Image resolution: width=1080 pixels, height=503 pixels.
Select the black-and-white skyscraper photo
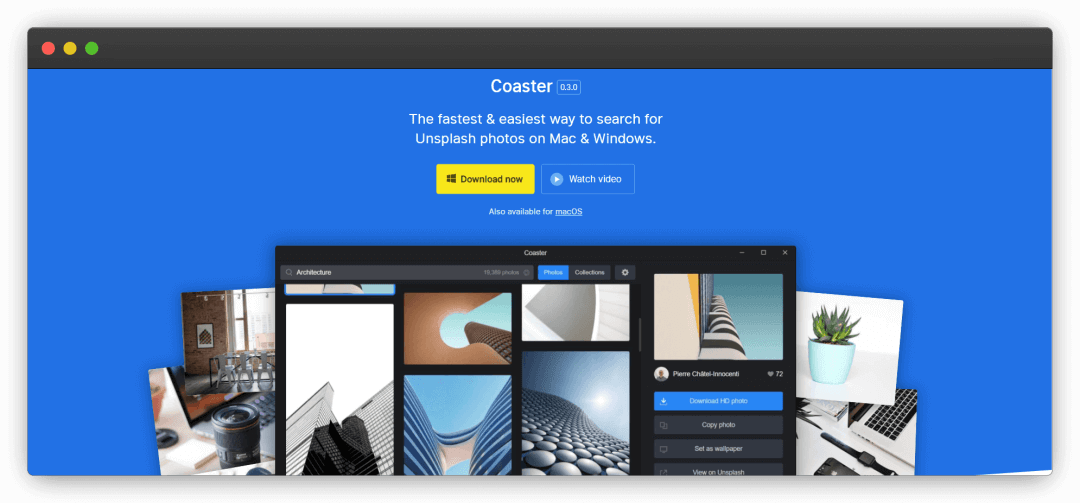340,389
